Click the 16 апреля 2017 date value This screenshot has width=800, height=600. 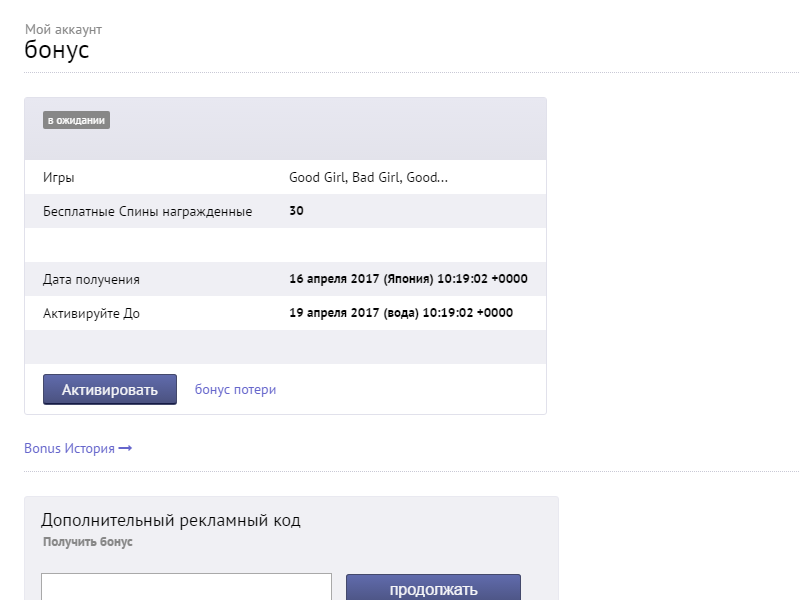pos(408,280)
